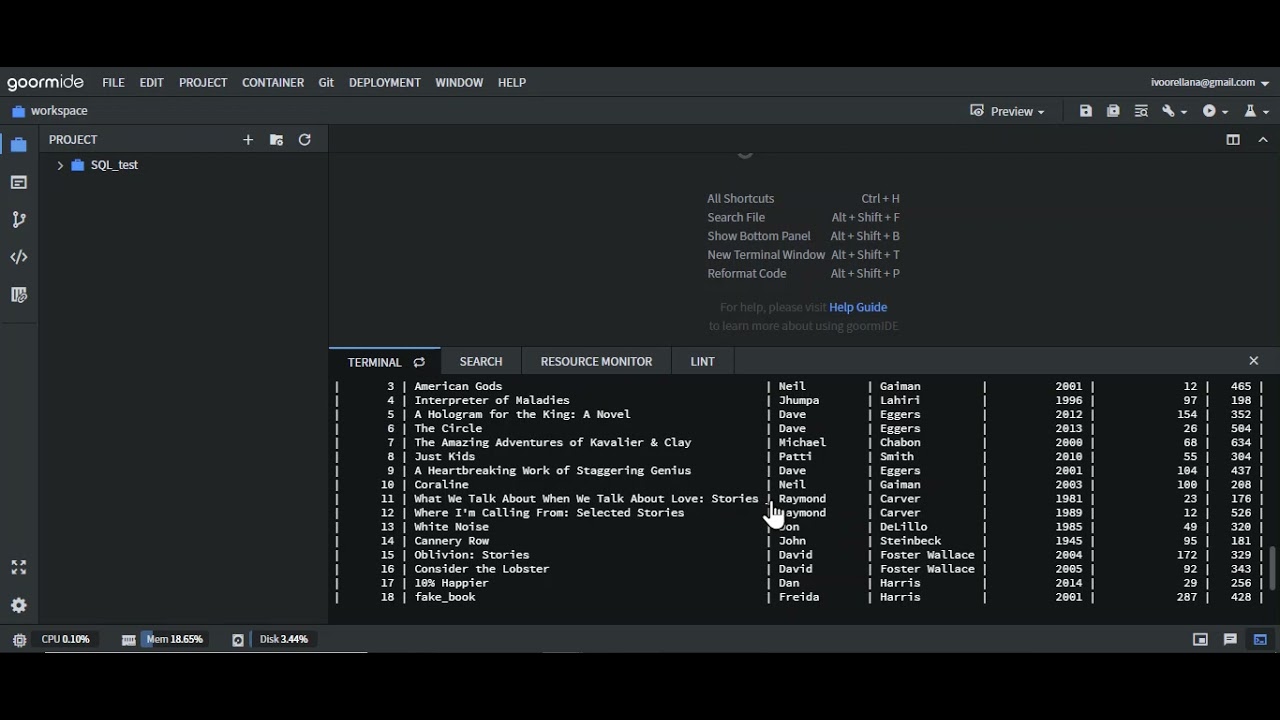1280x720 pixels.
Task: Open the Git menu
Action: tap(326, 83)
